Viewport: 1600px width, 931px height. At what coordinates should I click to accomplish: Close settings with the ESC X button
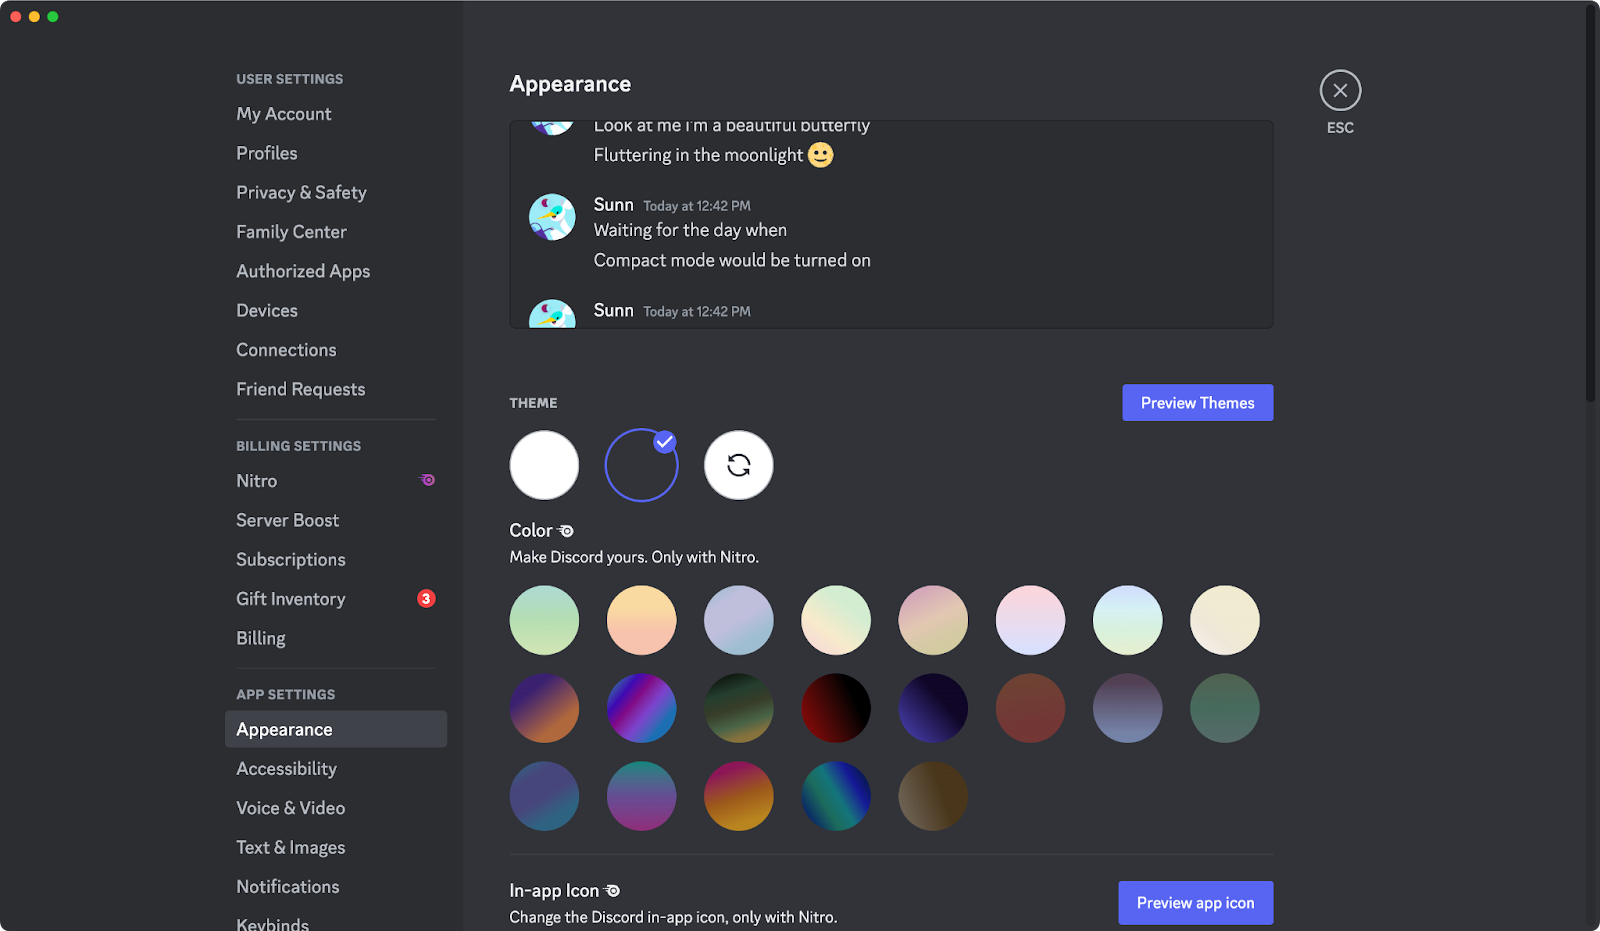pyautogui.click(x=1340, y=91)
